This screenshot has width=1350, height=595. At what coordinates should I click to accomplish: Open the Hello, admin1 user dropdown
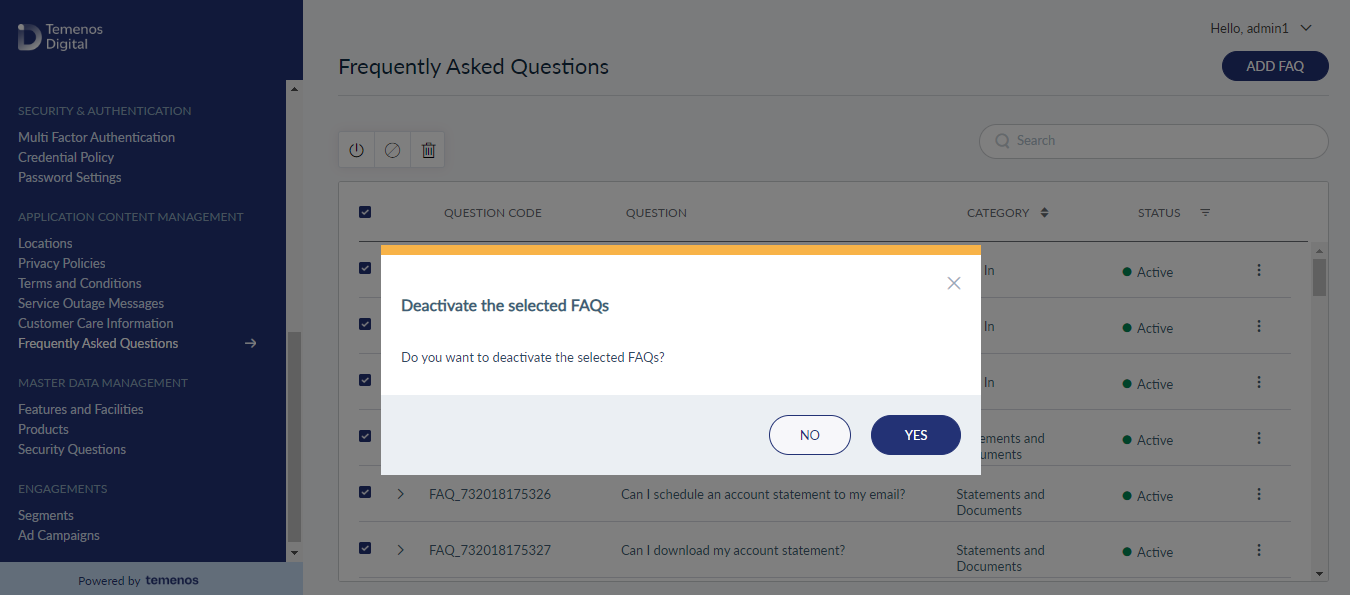click(x=1261, y=29)
